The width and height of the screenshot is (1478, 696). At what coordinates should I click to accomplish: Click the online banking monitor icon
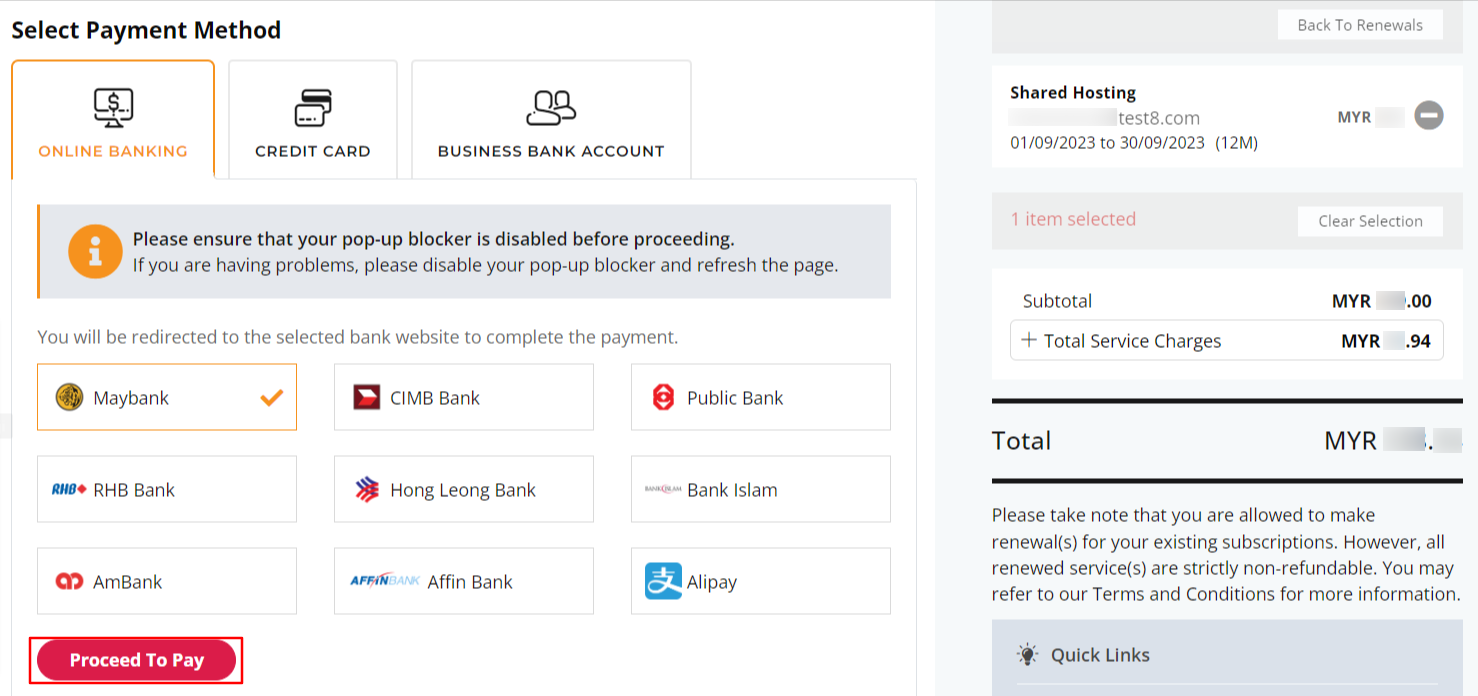coord(113,107)
